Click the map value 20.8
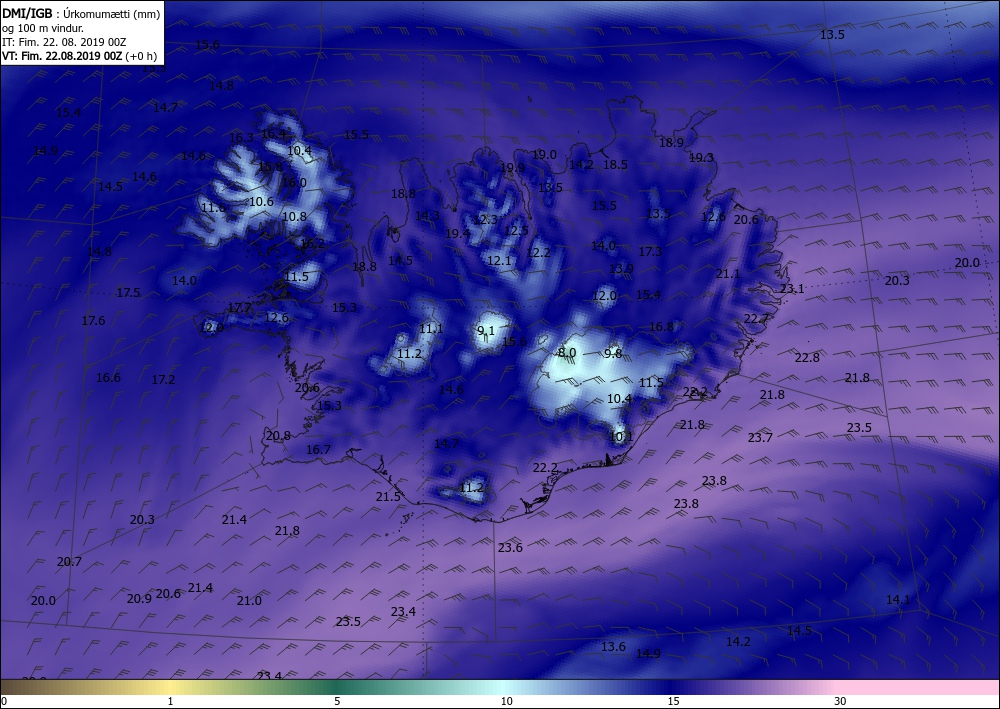Screen dimensions: 1000x709 [278, 436]
